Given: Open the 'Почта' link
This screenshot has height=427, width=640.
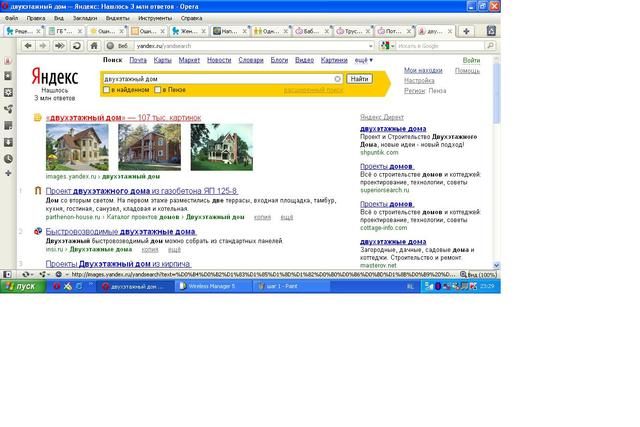Looking at the screenshot, I should 138,60.
